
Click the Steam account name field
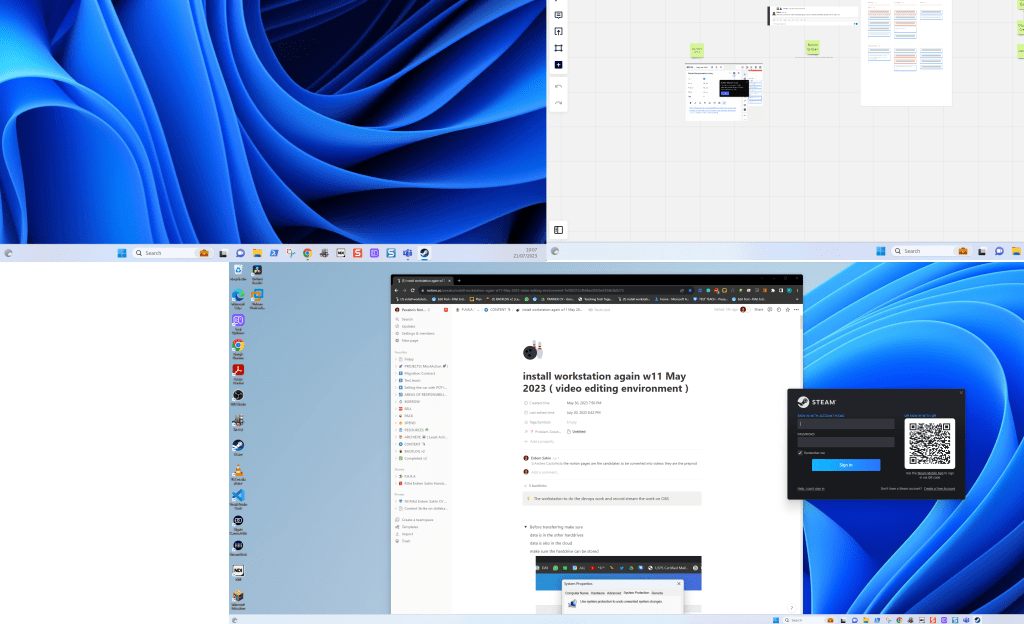(x=846, y=424)
